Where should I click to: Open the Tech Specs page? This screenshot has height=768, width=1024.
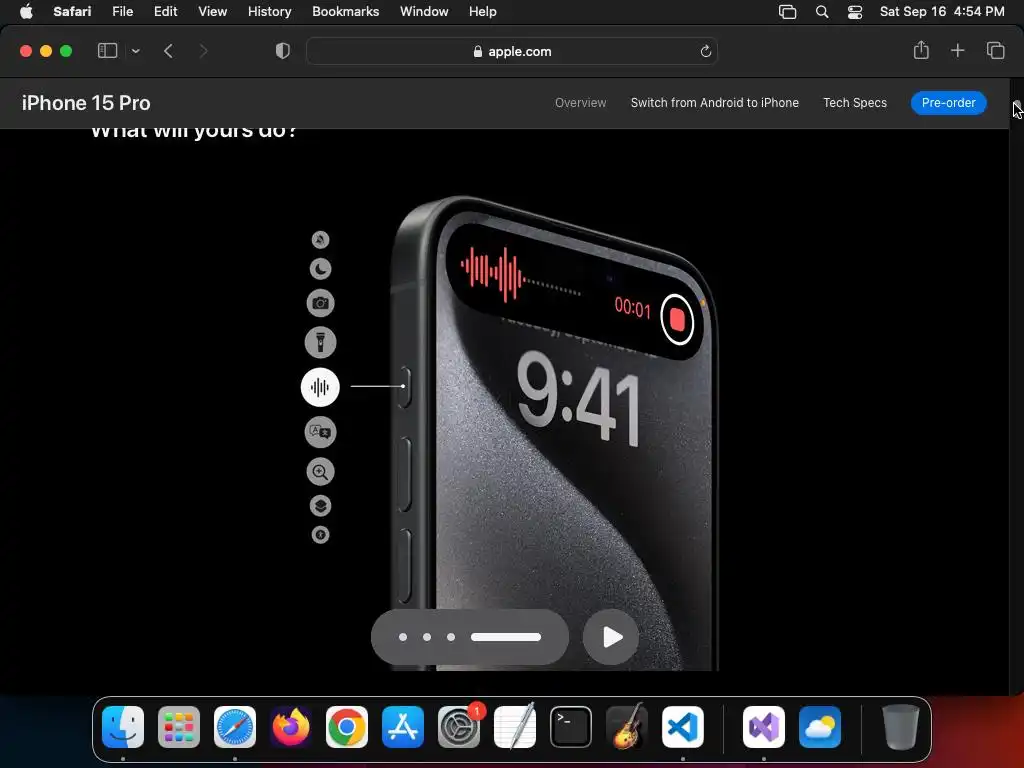click(855, 103)
